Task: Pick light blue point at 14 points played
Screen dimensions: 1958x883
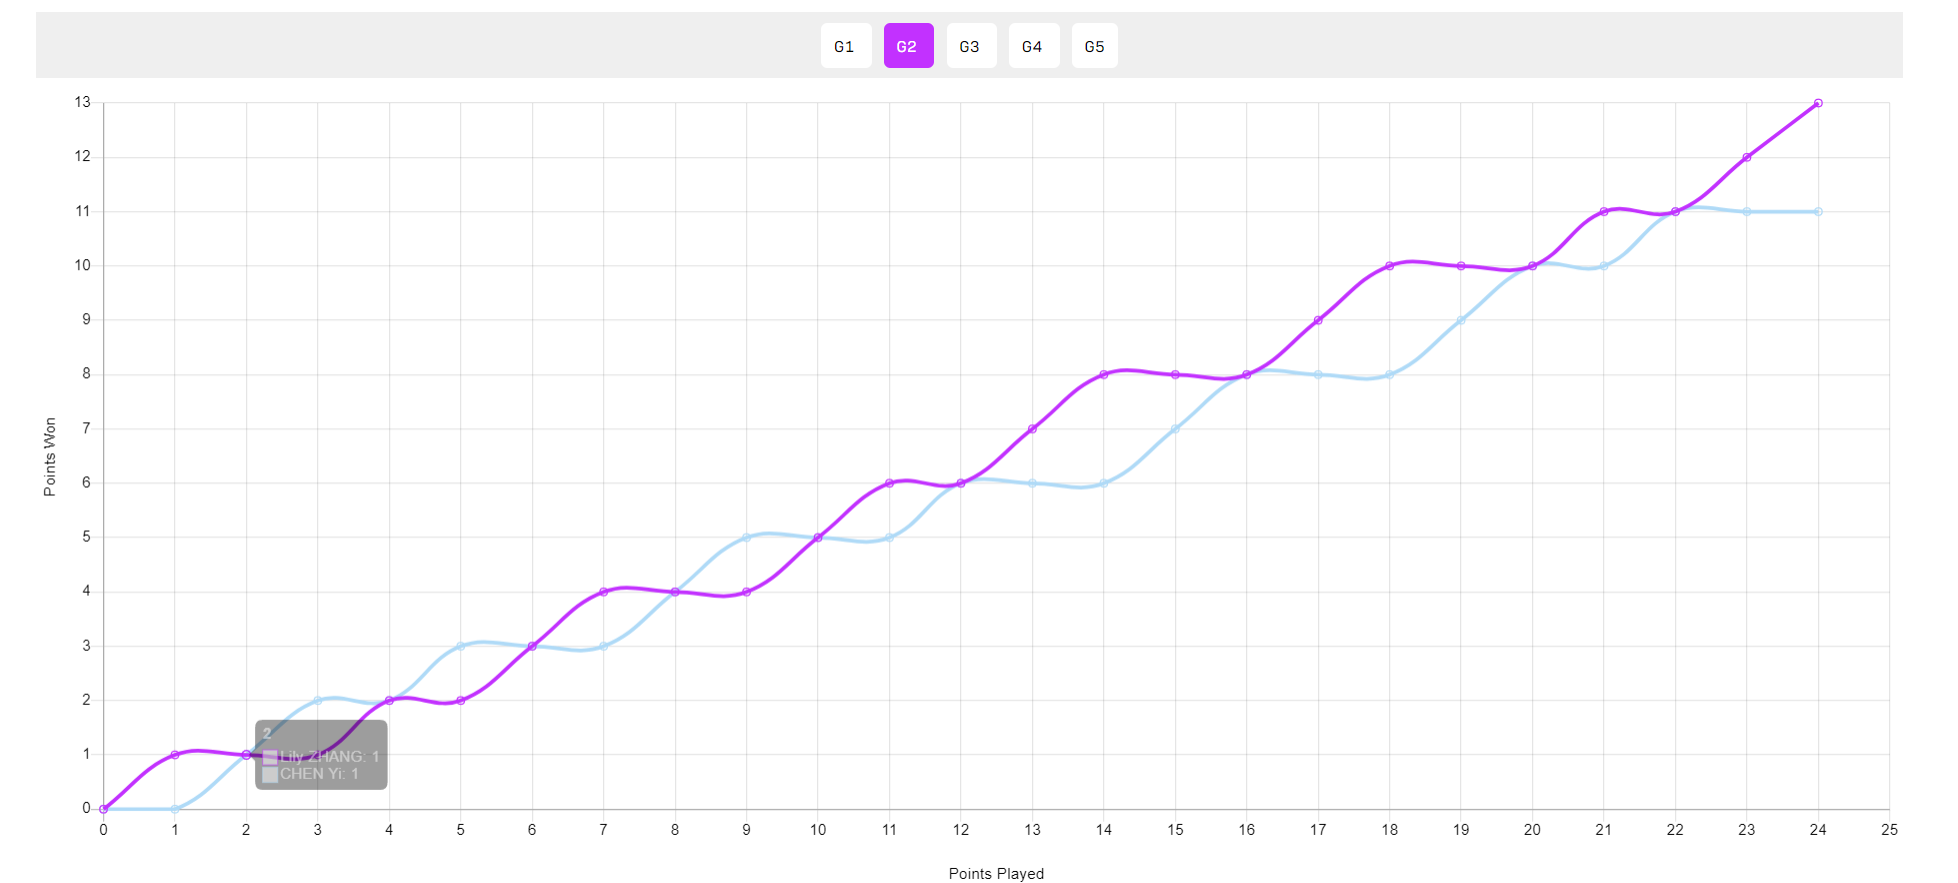Action: point(1104,483)
